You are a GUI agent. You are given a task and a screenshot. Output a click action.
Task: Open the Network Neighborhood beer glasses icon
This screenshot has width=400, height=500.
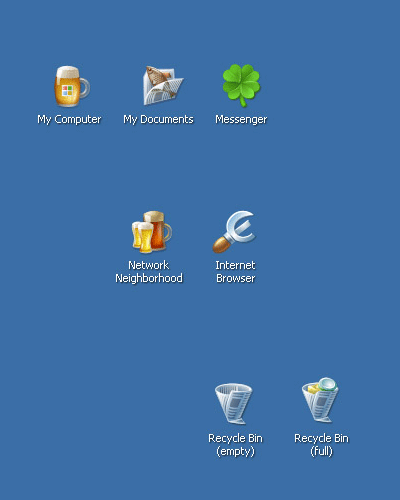point(152,231)
